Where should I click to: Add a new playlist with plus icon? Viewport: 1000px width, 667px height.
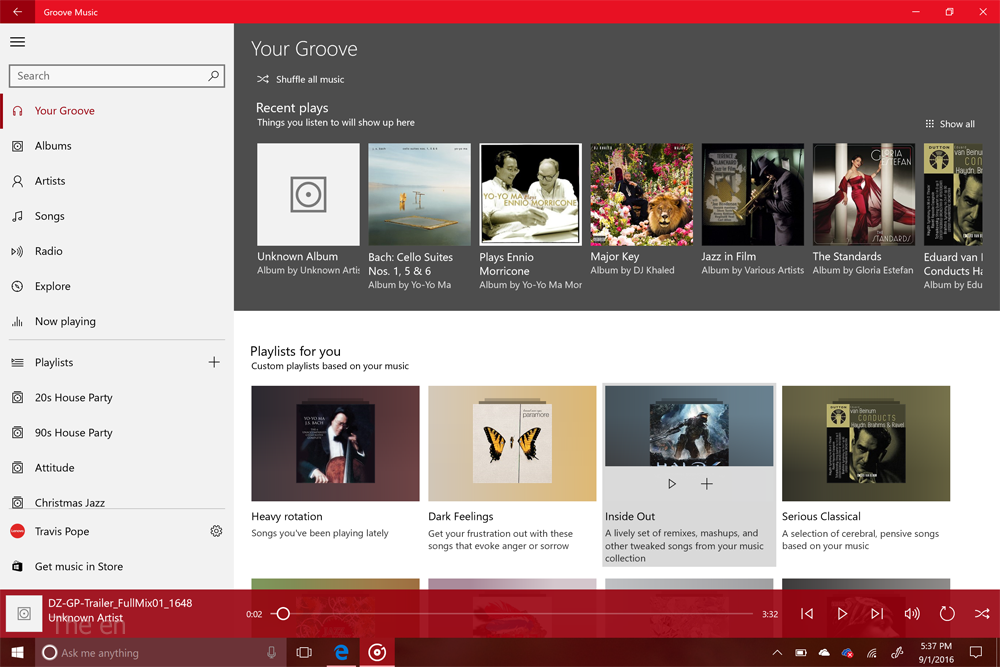click(214, 362)
